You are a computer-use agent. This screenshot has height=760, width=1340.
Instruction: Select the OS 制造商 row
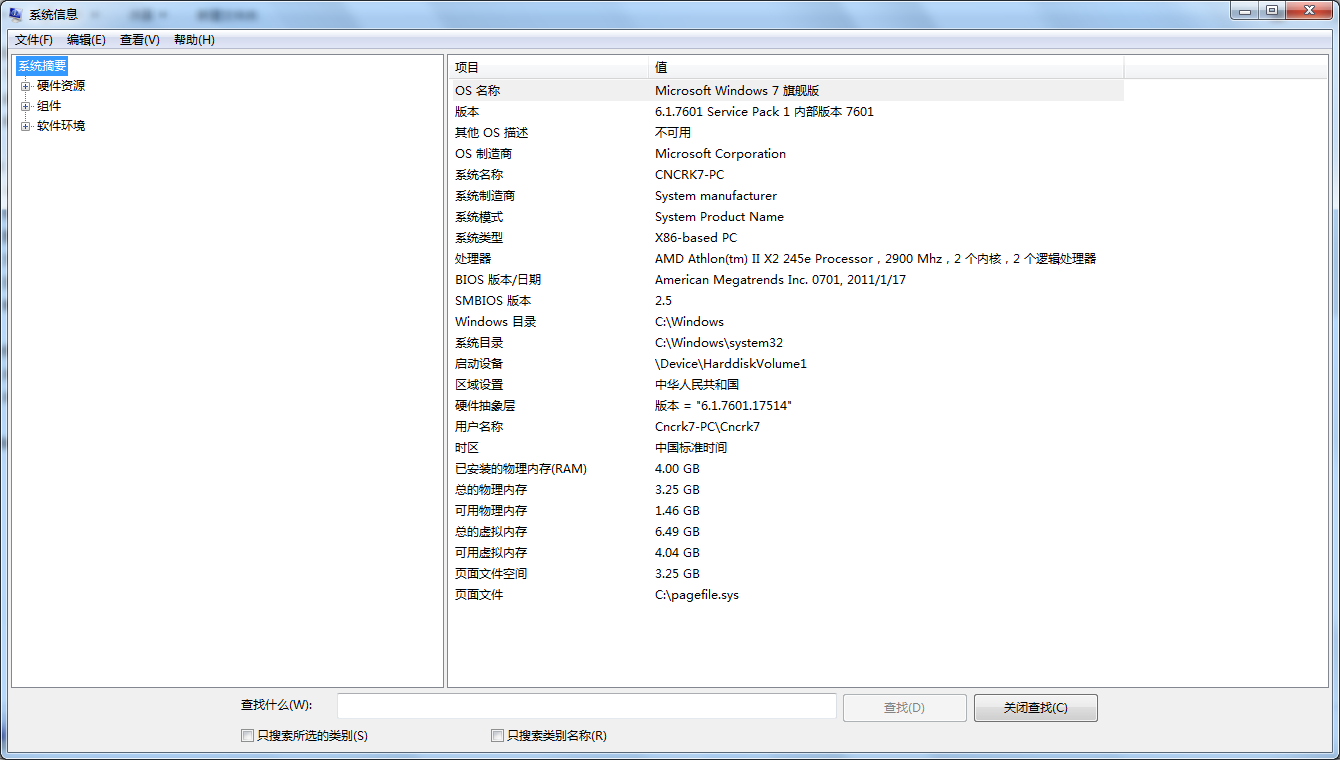tap(786, 154)
